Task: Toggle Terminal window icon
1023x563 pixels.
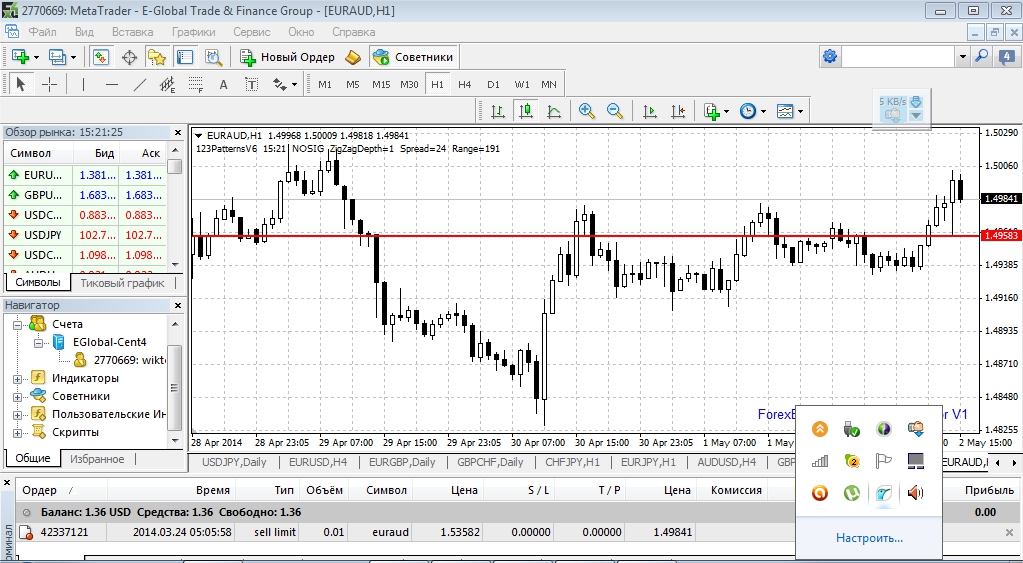Action: 185,57
